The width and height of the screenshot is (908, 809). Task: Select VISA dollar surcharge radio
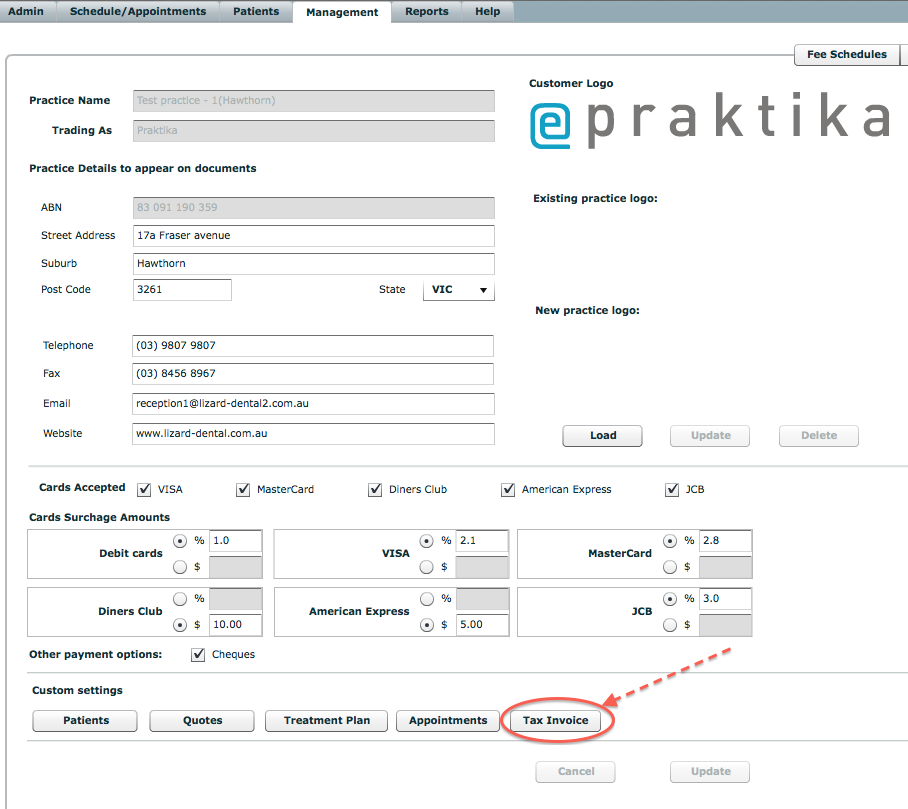pos(427,567)
